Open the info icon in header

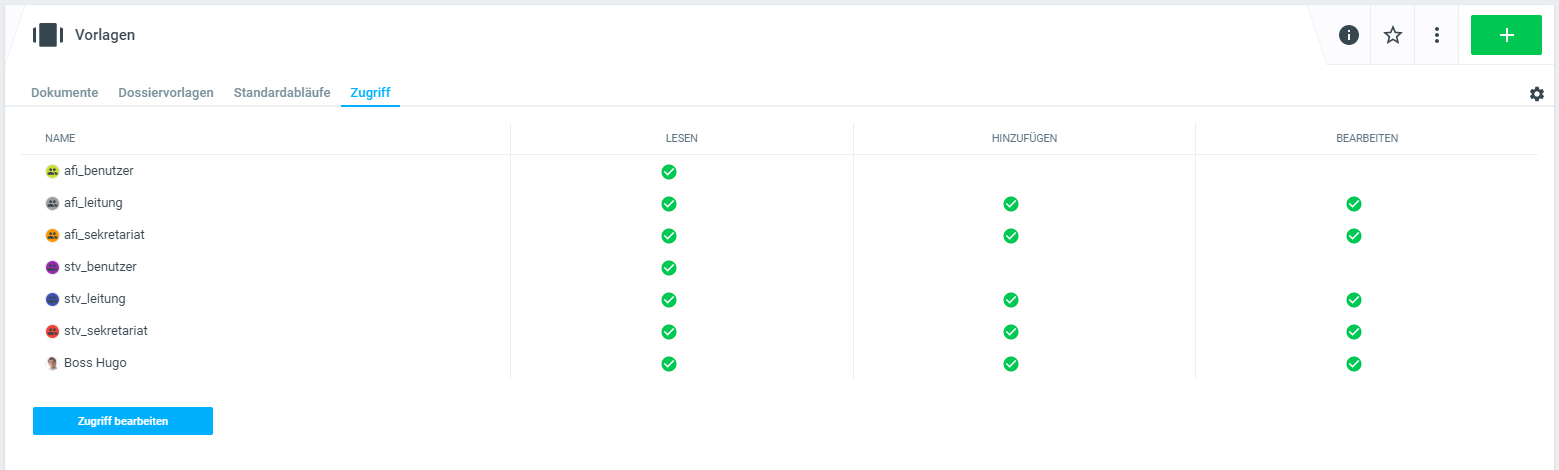tap(1349, 35)
